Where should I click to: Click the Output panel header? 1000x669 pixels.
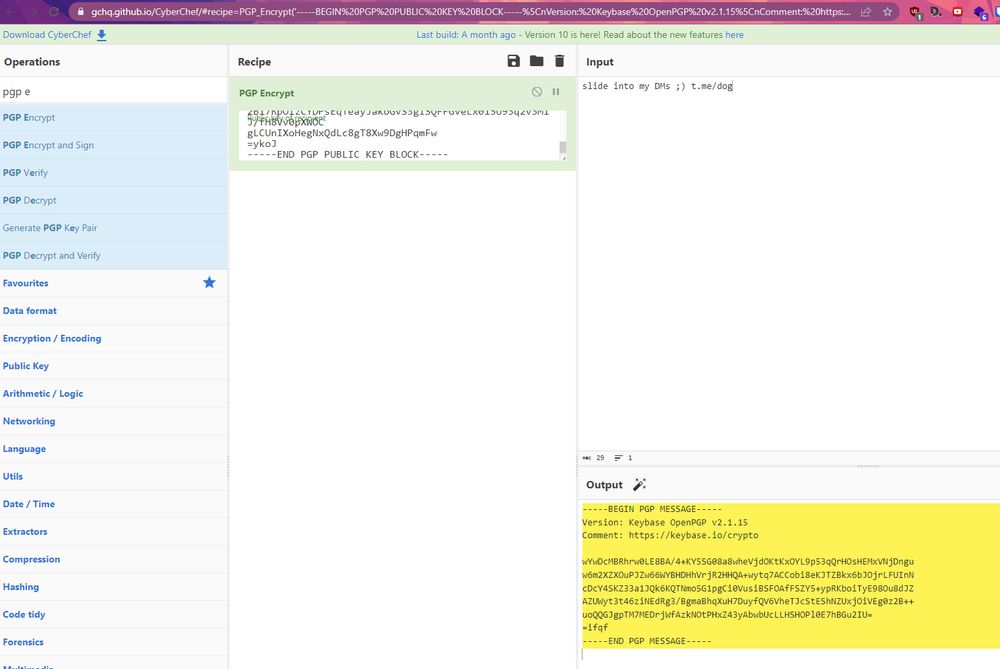604,485
